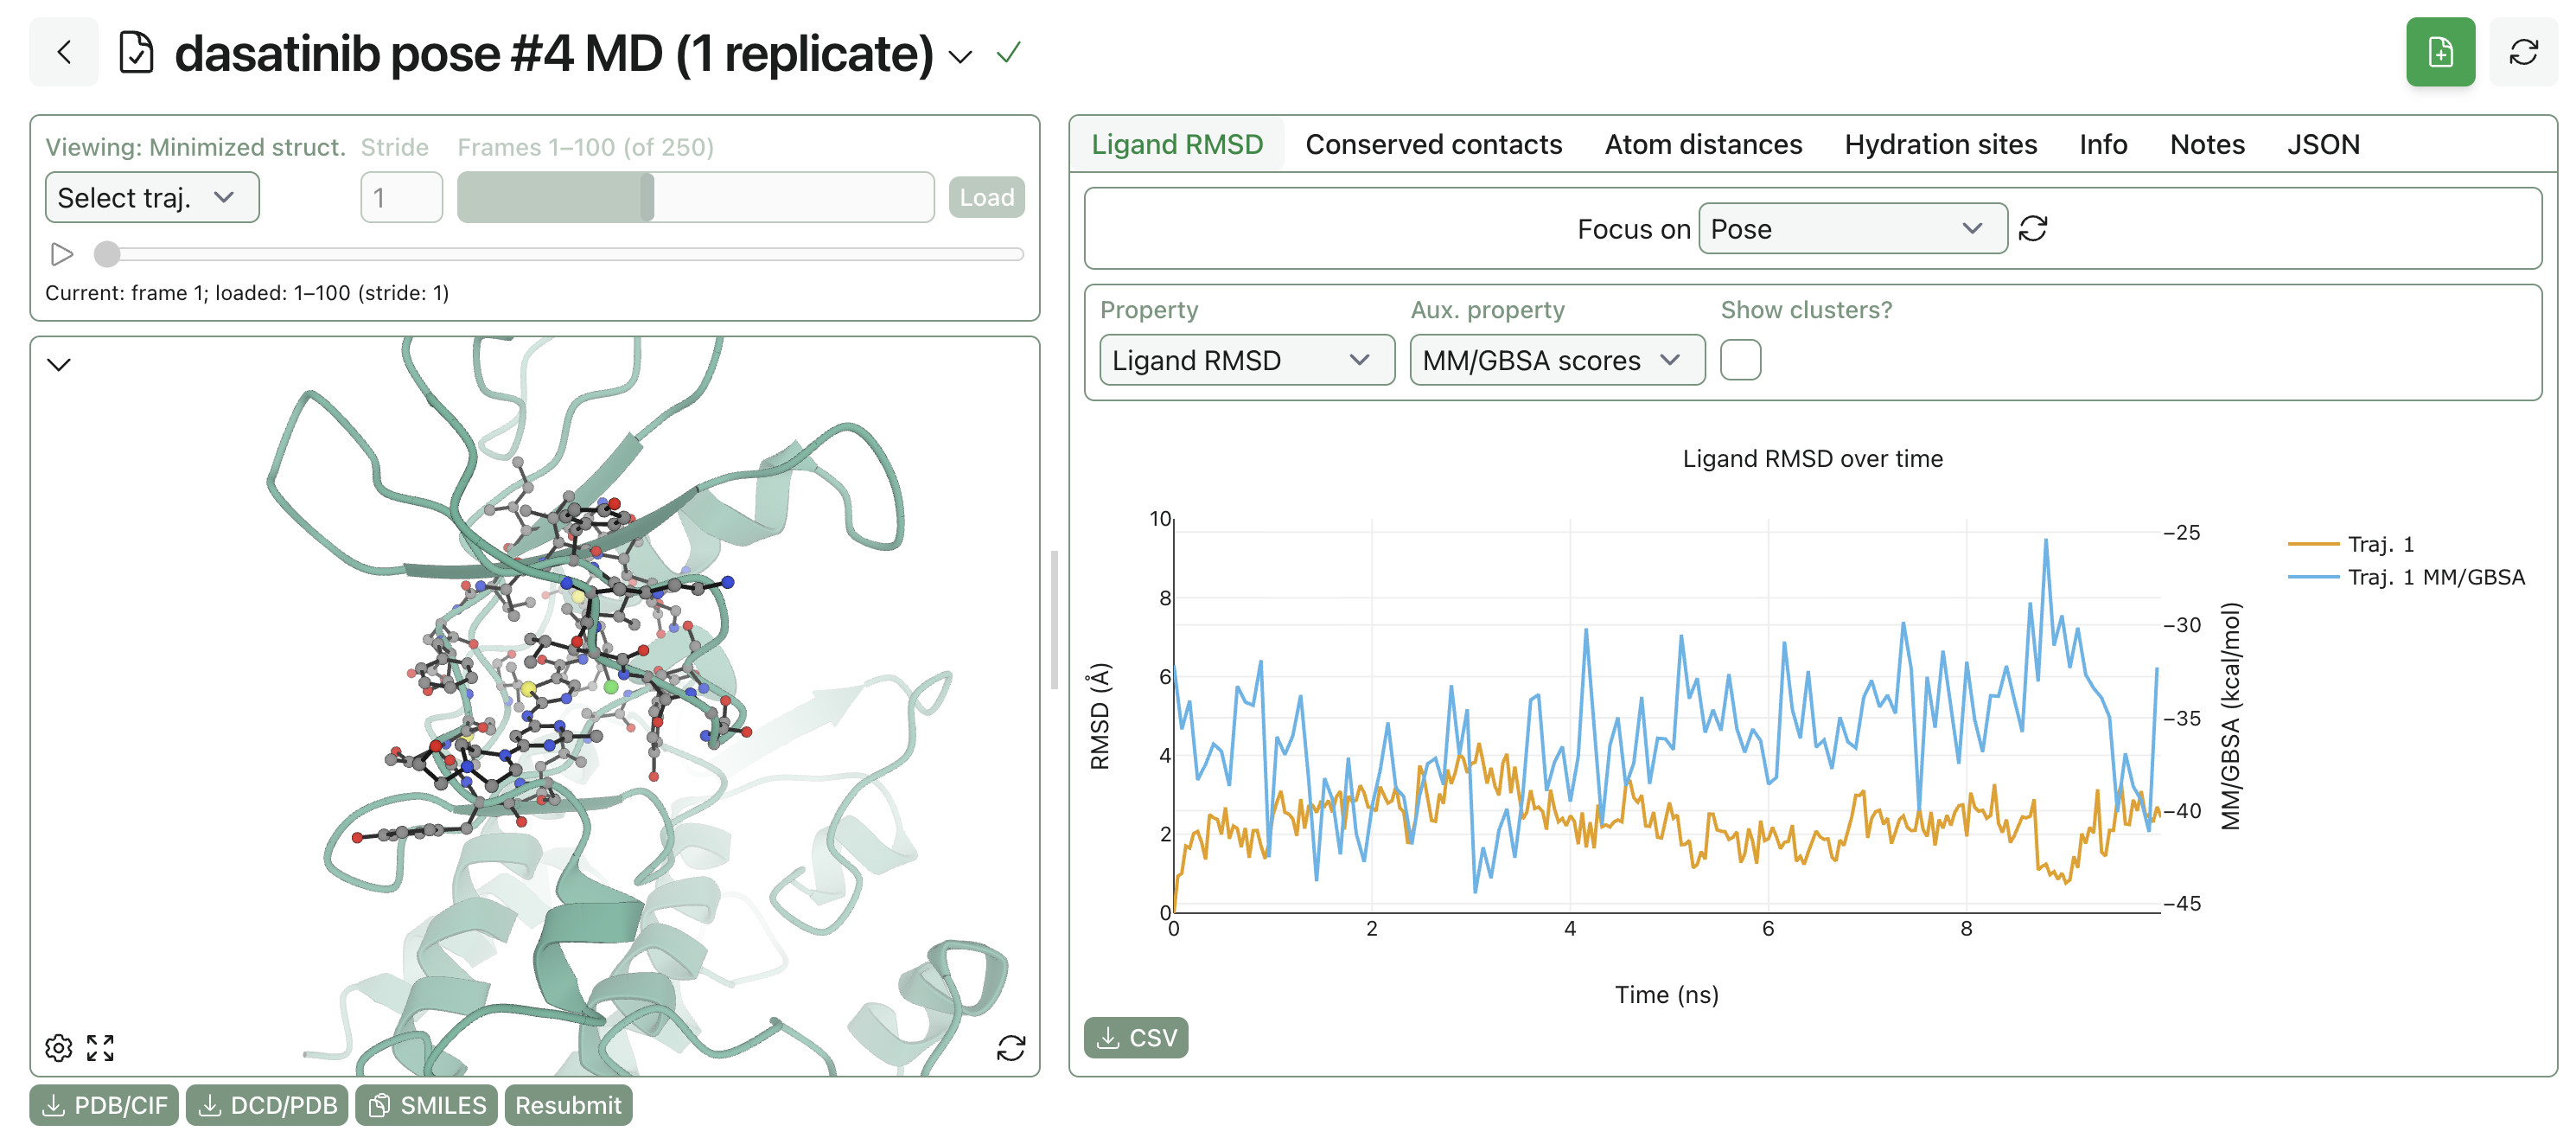
Task: Click 'Viewing: Minimized struct.' label
Action: 195,147
